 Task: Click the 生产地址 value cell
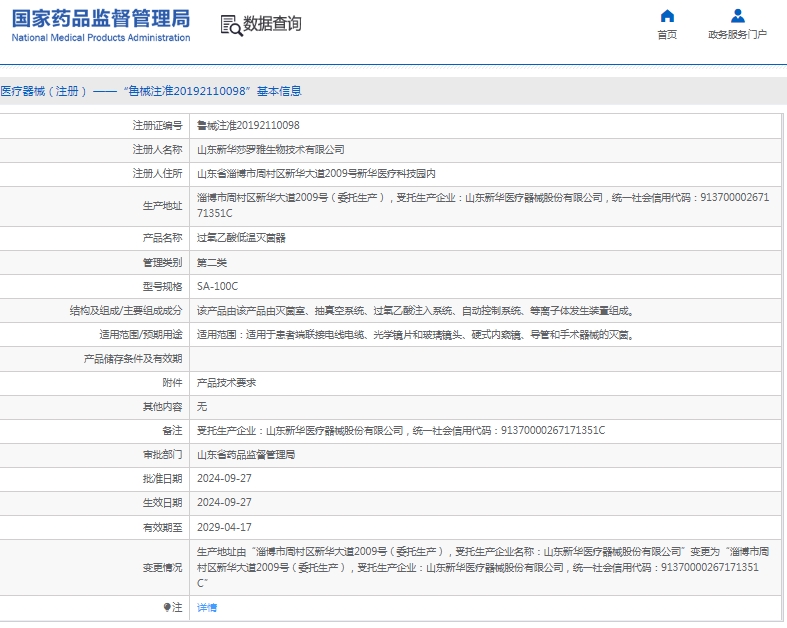click(483, 206)
